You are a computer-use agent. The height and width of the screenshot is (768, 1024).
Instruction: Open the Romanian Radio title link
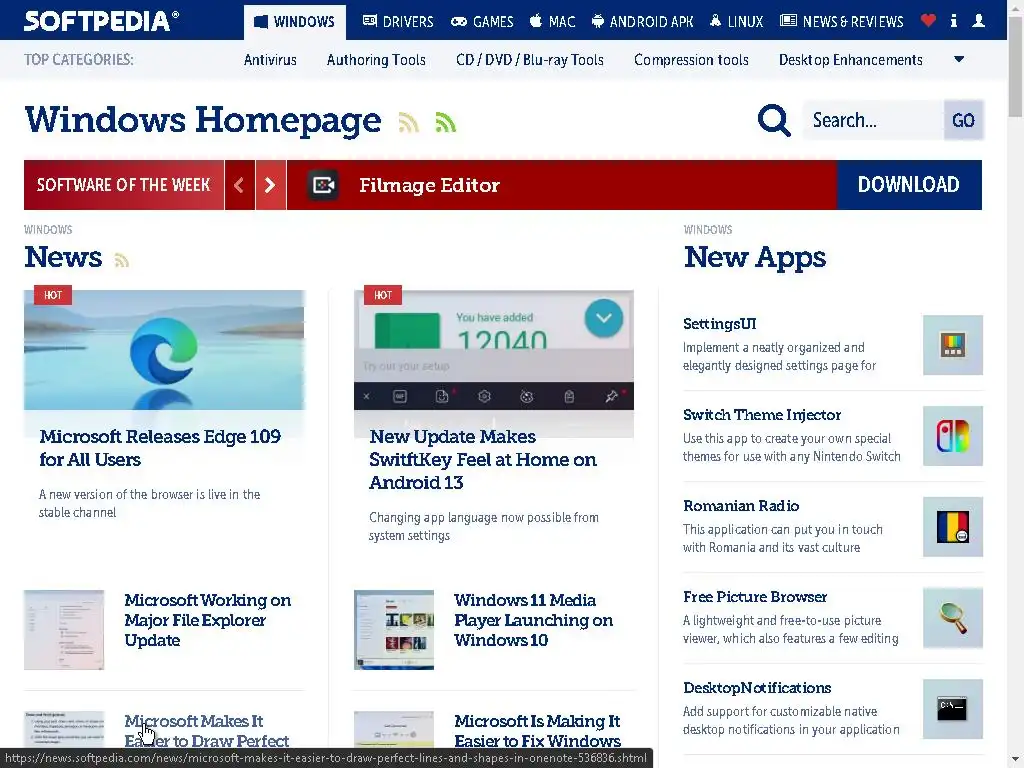pyautogui.click(x=741, y=505)
